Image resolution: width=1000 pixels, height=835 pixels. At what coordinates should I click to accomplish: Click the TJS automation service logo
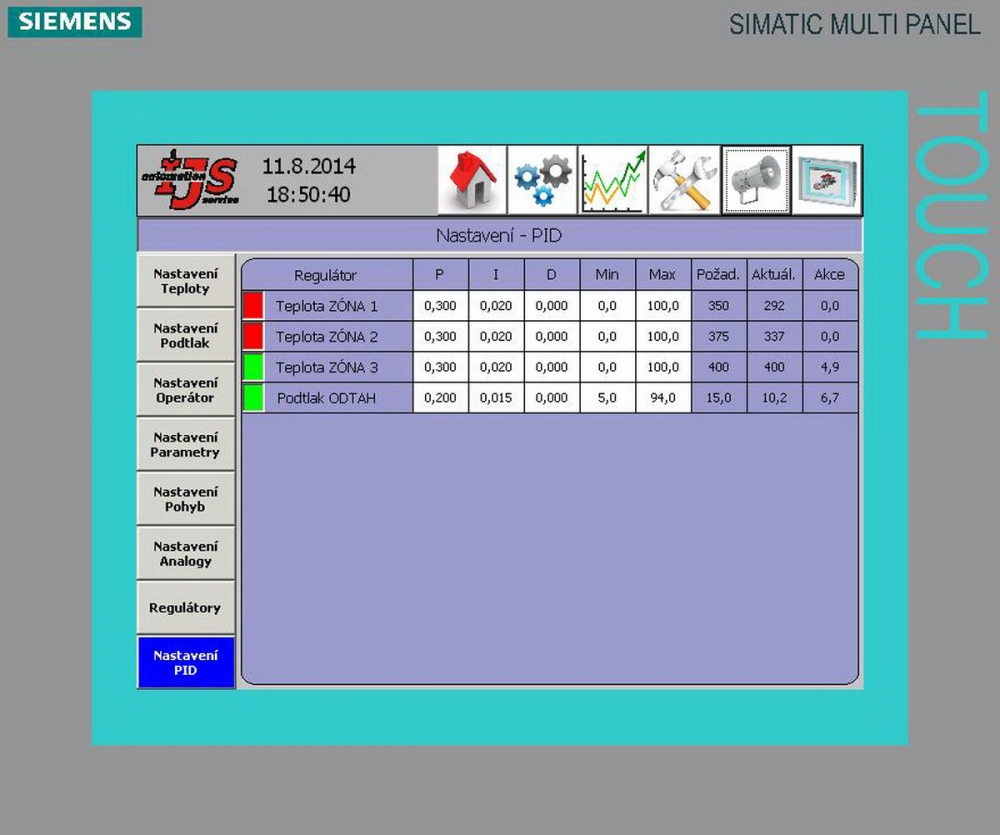189,181
